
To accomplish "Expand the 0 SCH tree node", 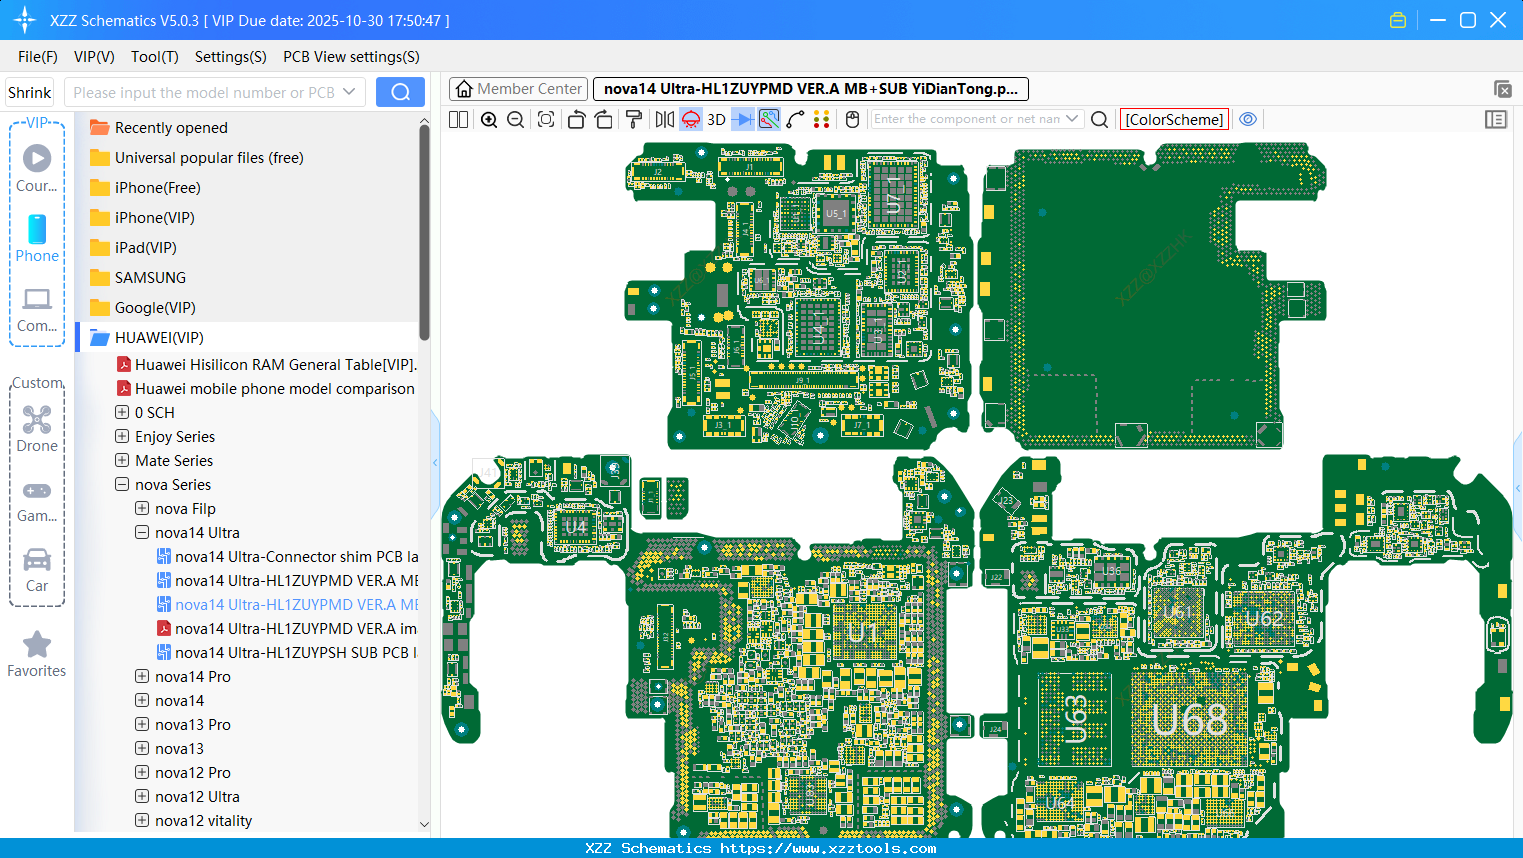I will 122,412.
